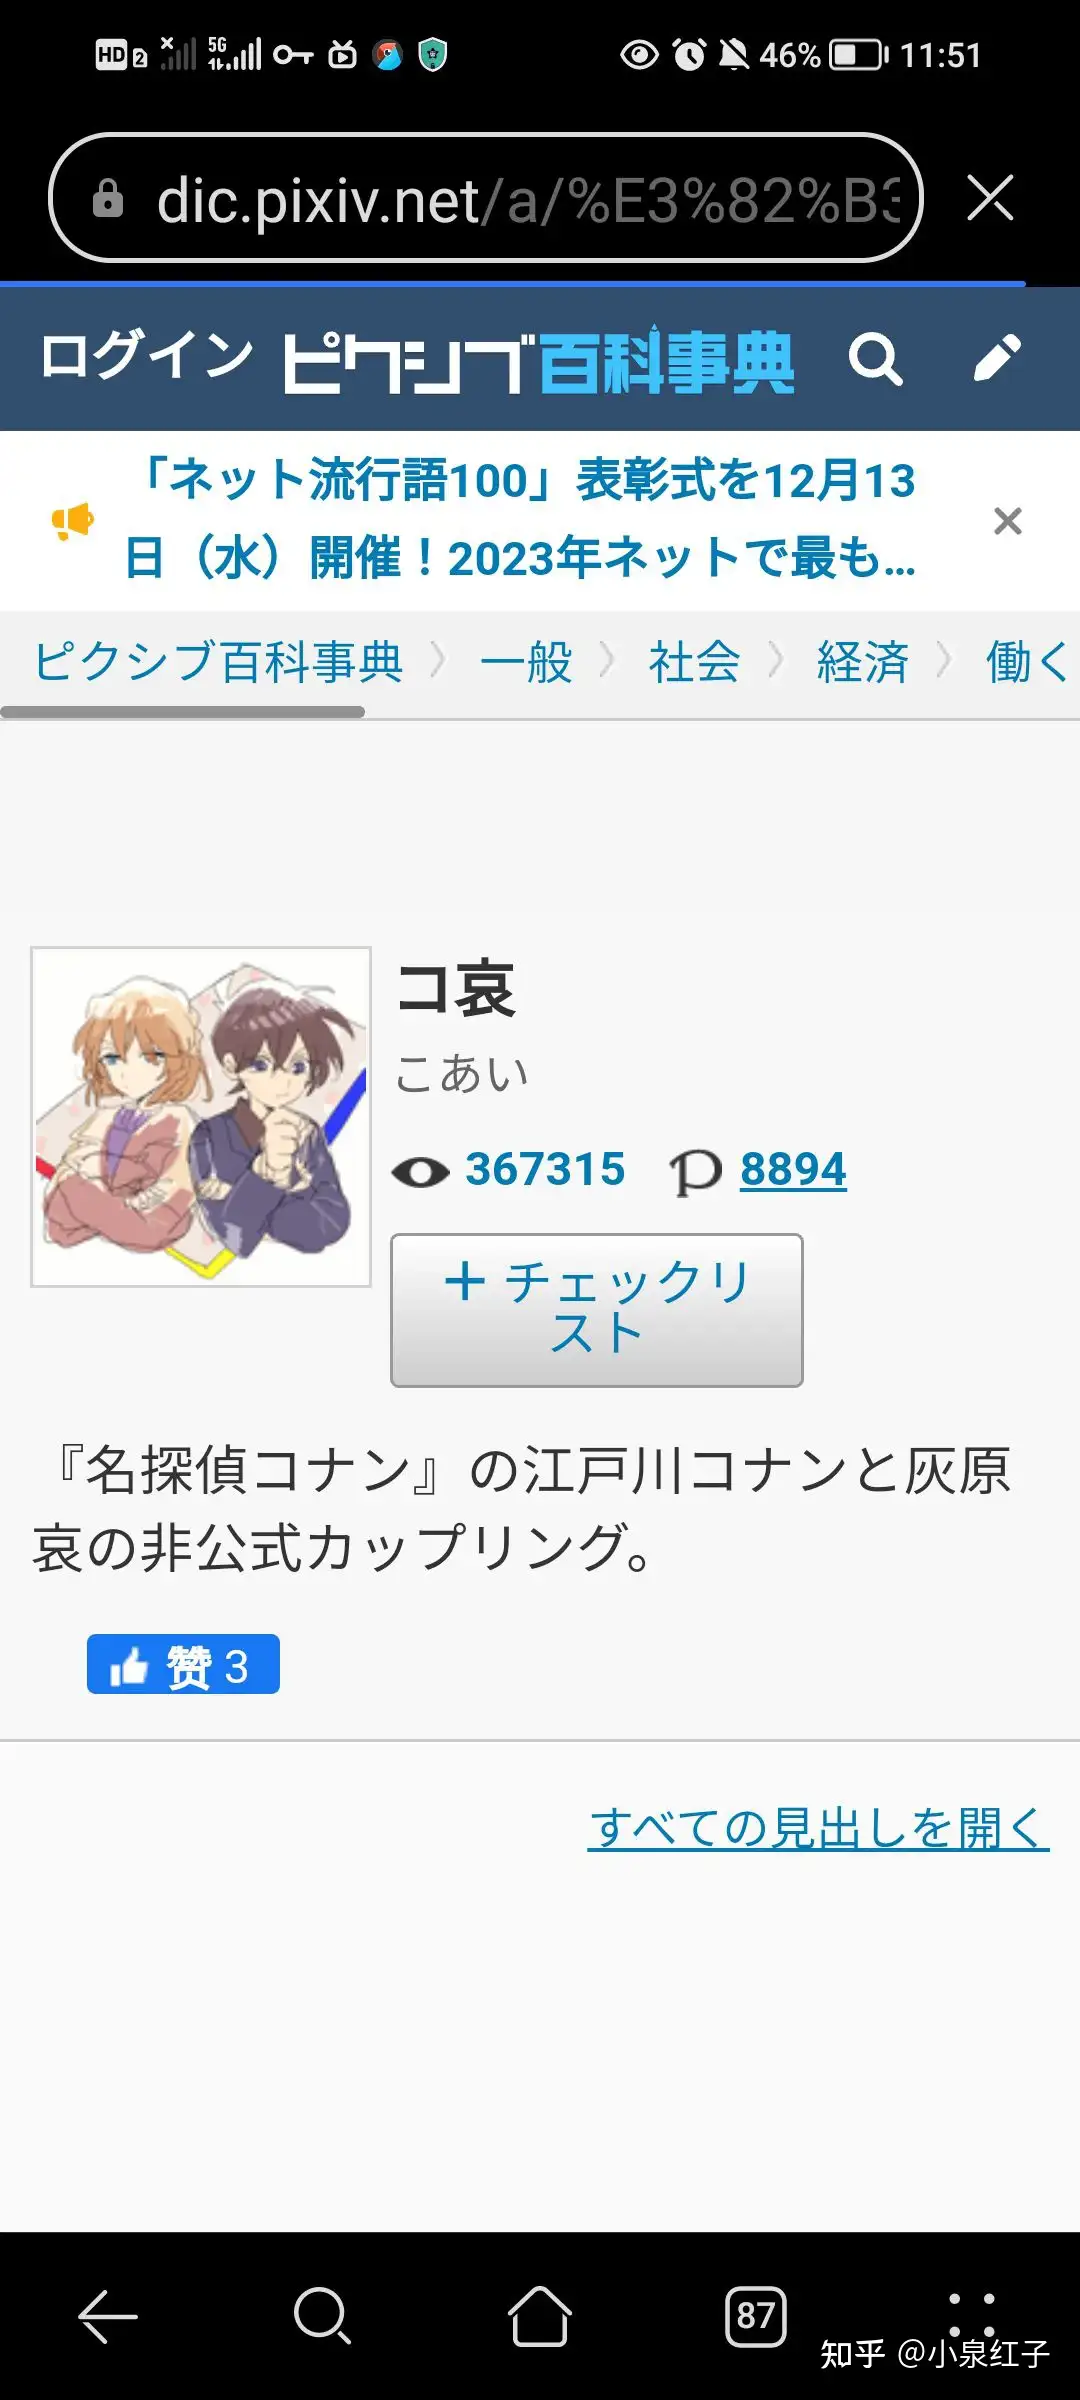The image size is (1080, 2400).
Task: Tap the browser back arrow
Action: coord(108,2316)
